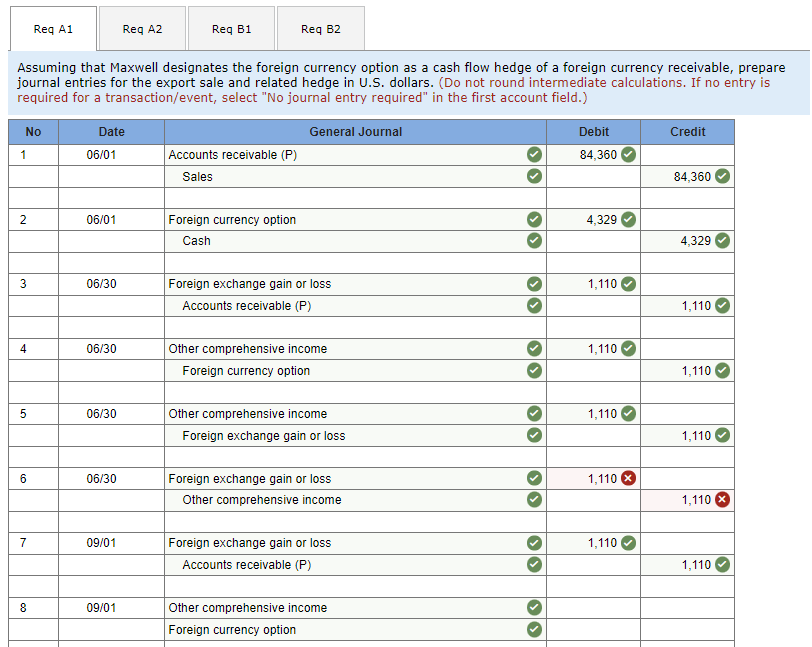Select entry 8 Foreign currency option field
This screenshot has height=647, width=812.
coord(355,629)
